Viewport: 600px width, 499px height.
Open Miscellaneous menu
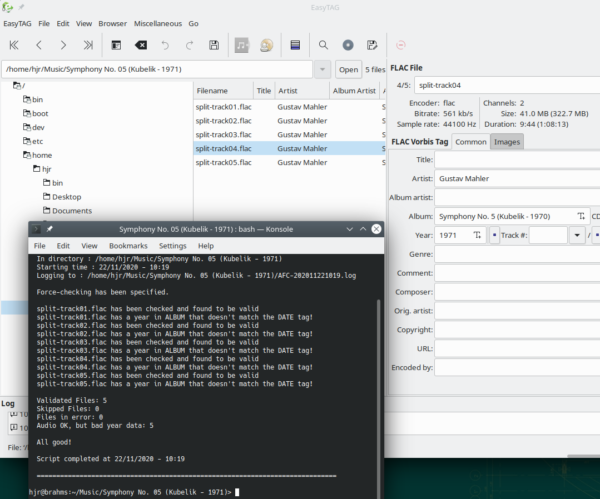click(x=158, y=23)
